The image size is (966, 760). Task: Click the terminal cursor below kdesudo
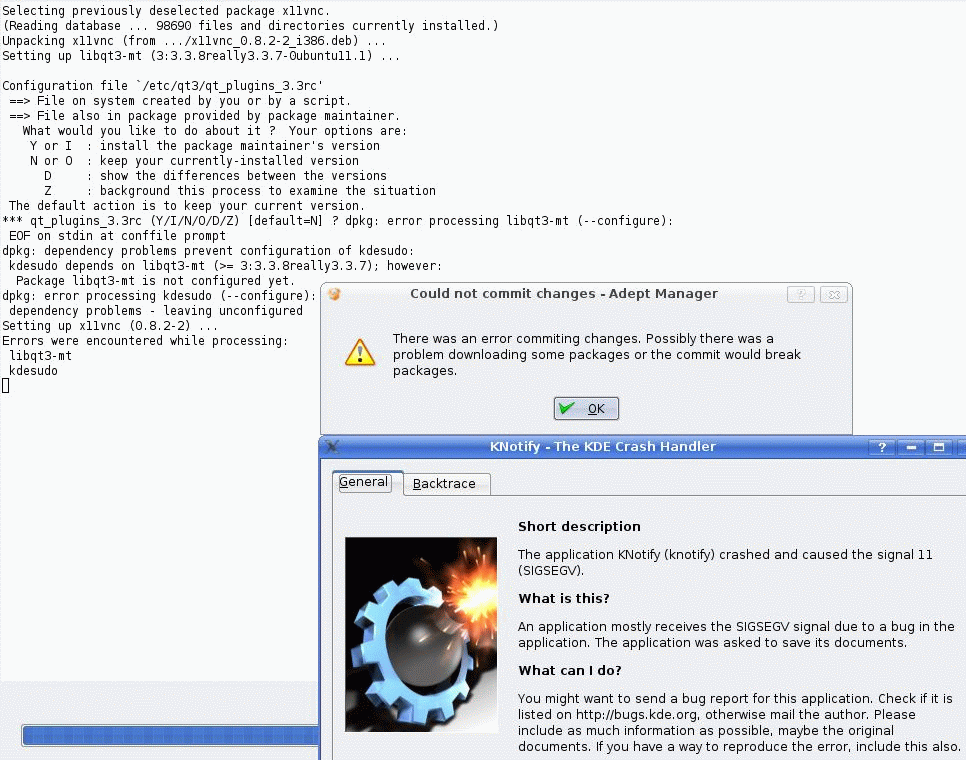pyautogui.click(x=5, y=386)
